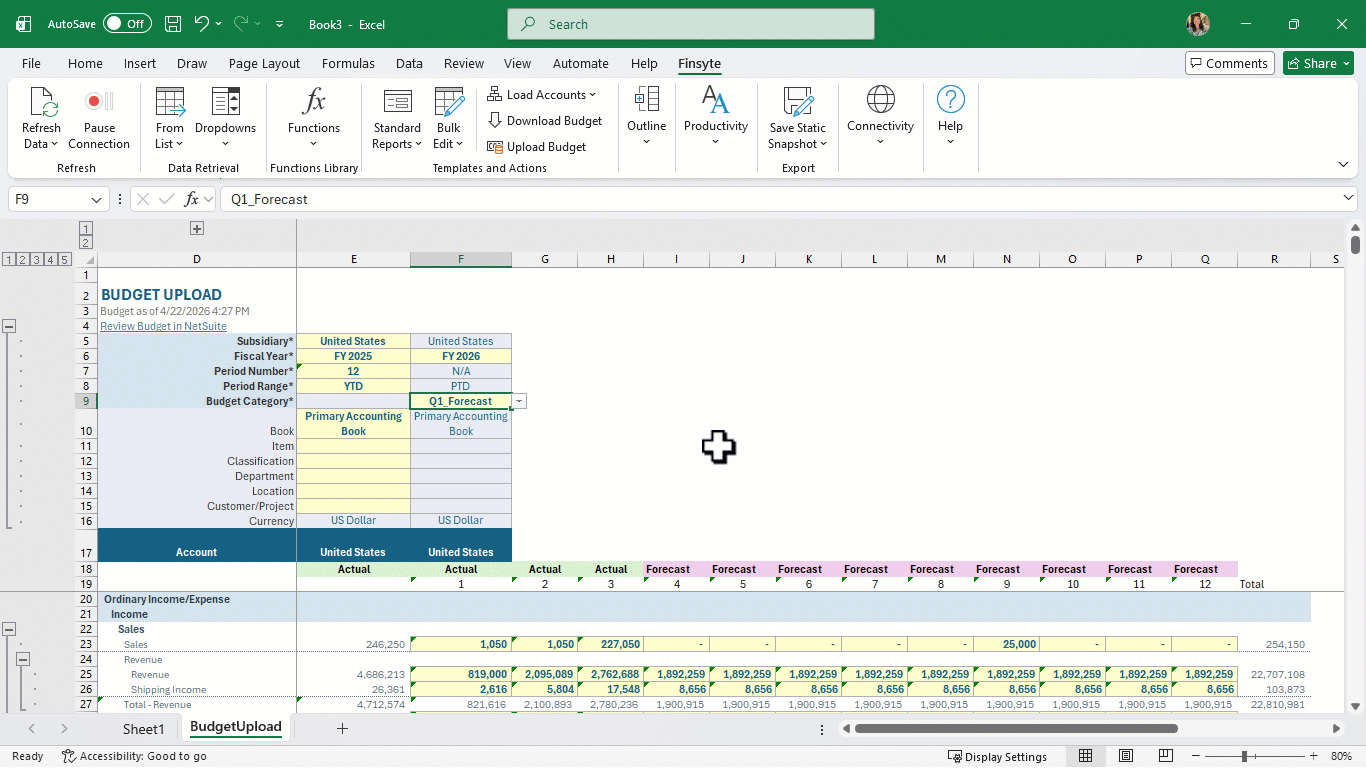This screenshot has width=1366, height=768.
Task: Open the Name Box dropdown arrow
Action: [x=97, y=199]
